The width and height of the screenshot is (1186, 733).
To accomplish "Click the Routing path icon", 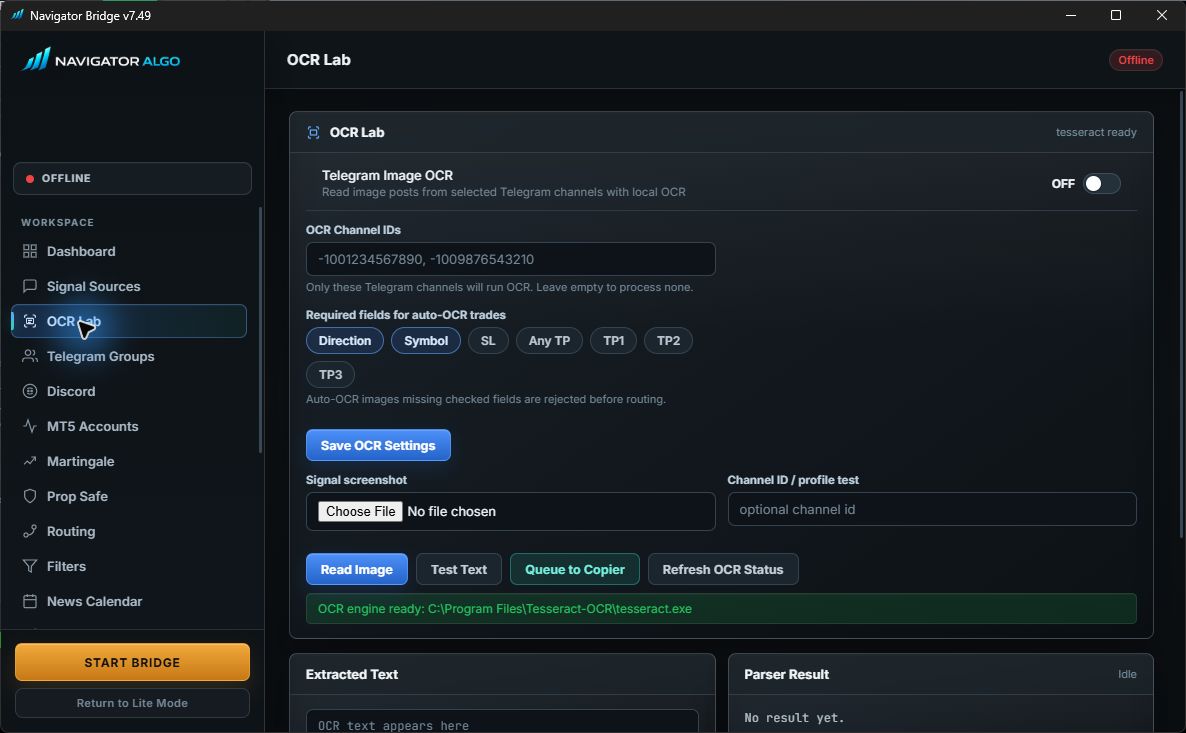I will tap(29, 531).
